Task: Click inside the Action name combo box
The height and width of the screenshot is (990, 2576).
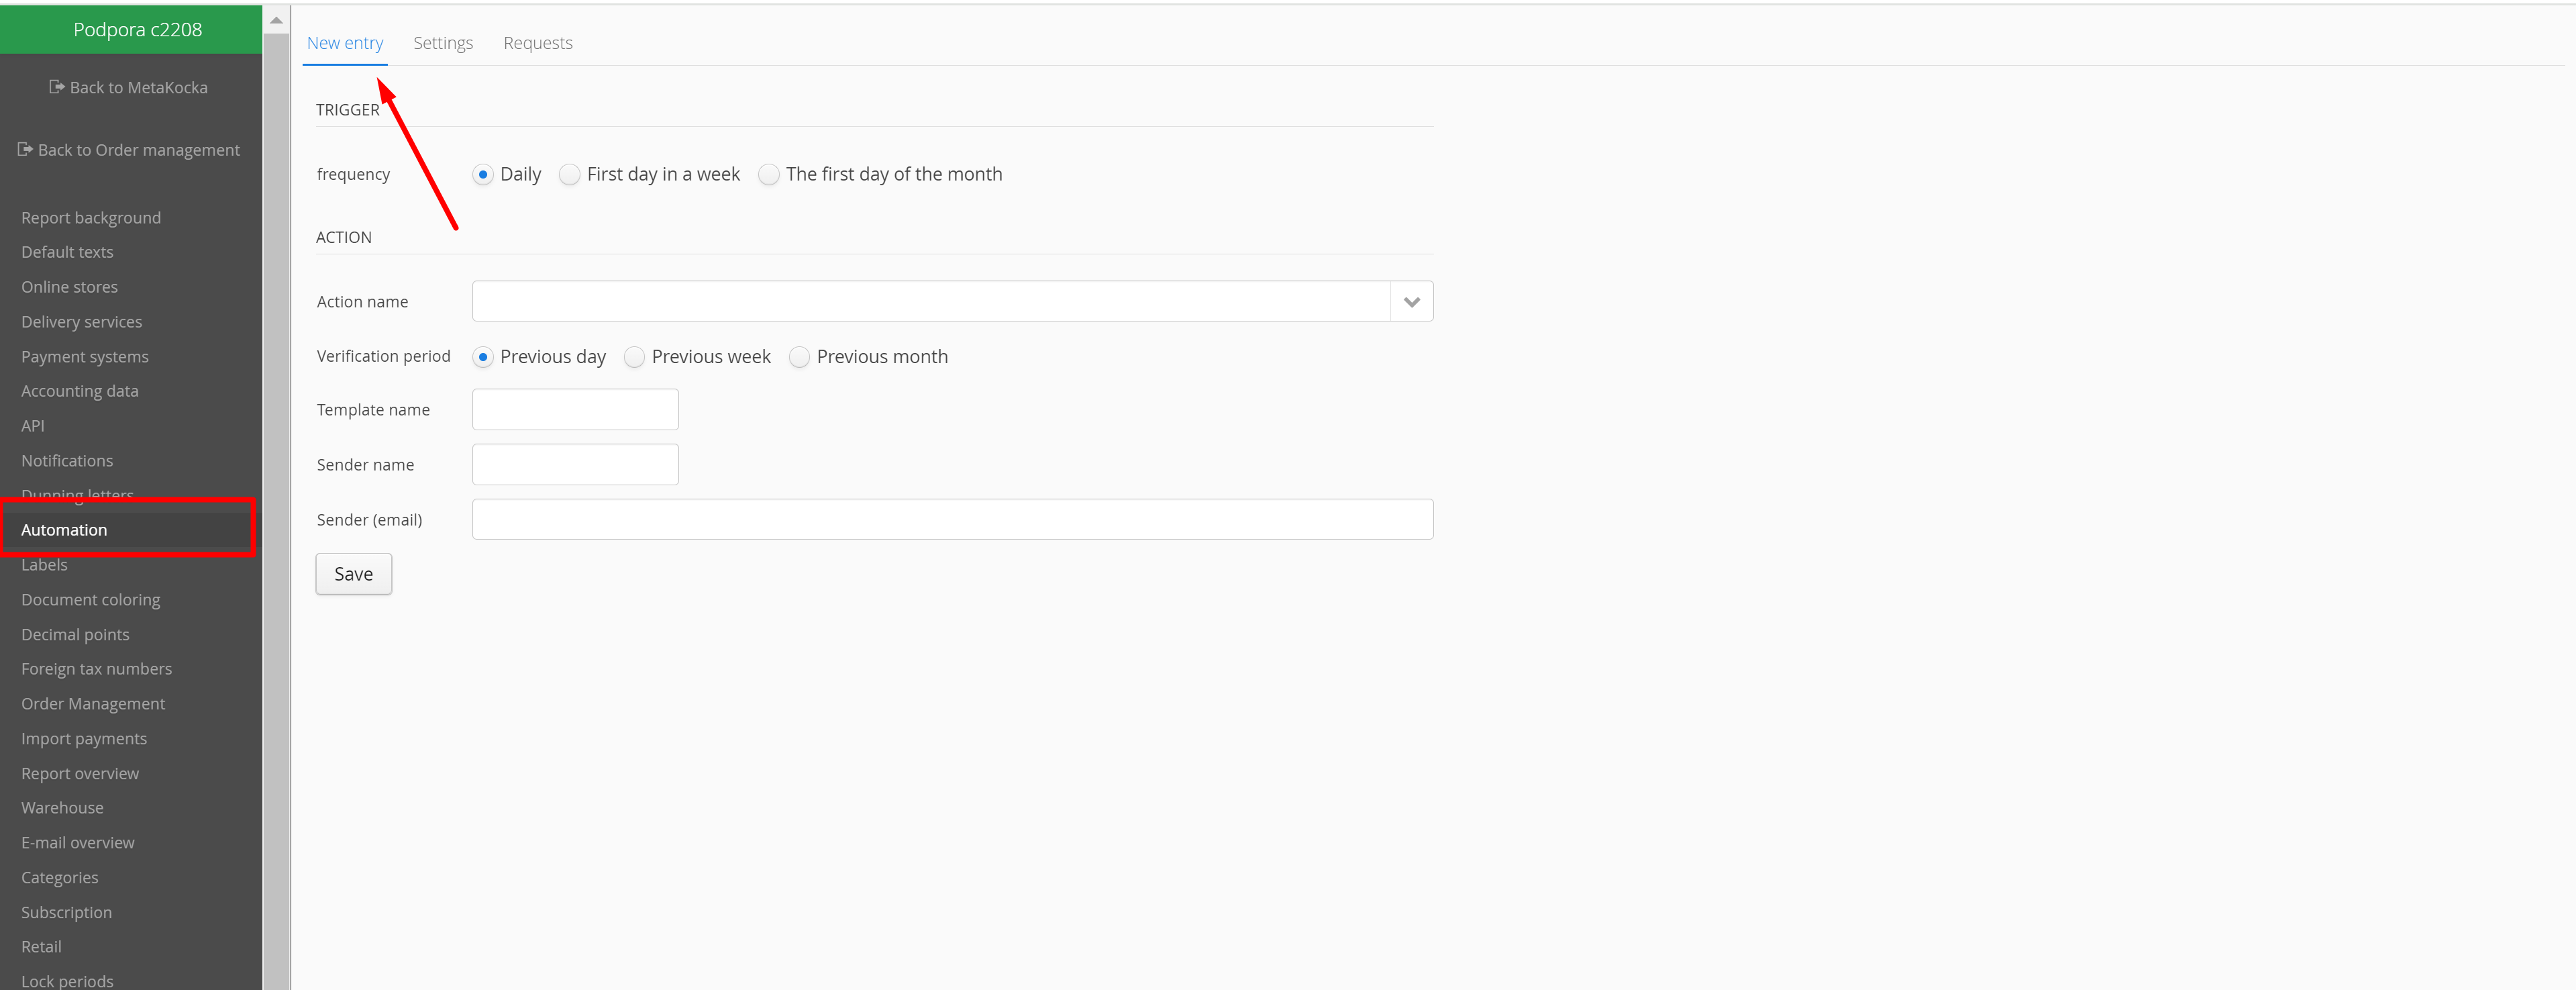Action: (930, 302)
